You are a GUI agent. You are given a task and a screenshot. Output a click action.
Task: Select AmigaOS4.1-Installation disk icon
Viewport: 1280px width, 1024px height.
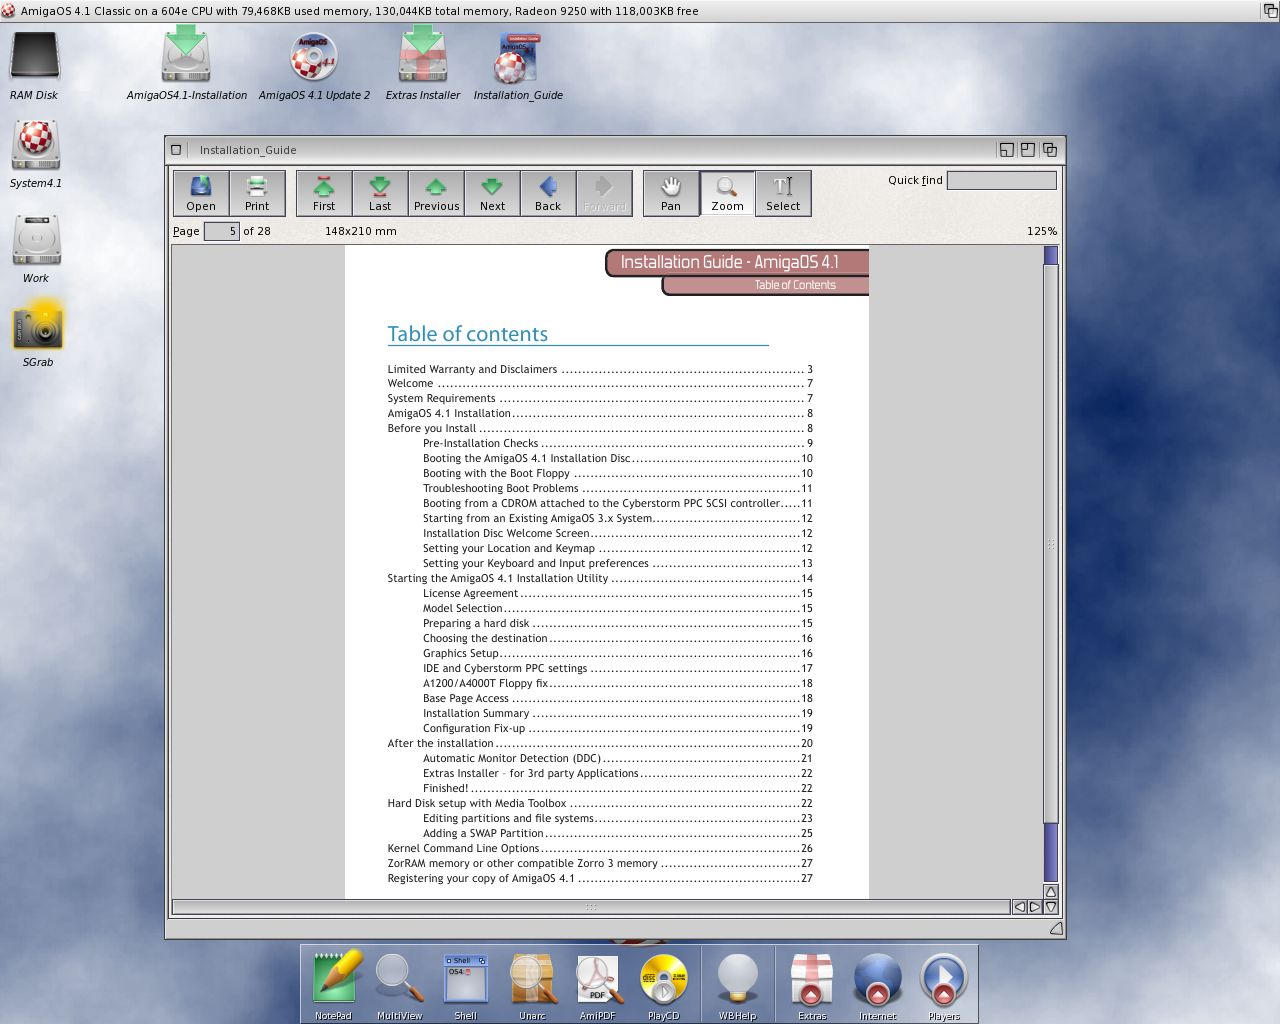(x=187, y=65)
